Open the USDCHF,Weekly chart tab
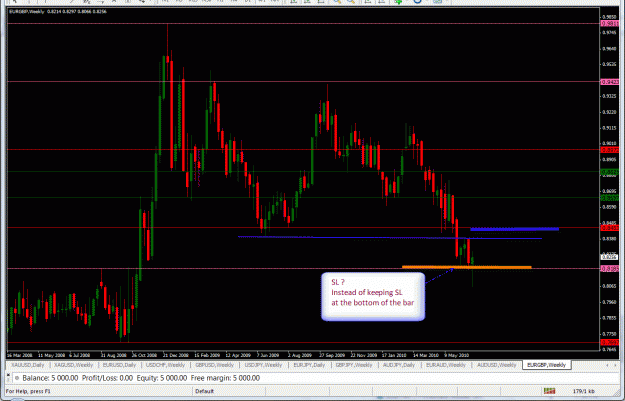 click(x=165, y=365)
